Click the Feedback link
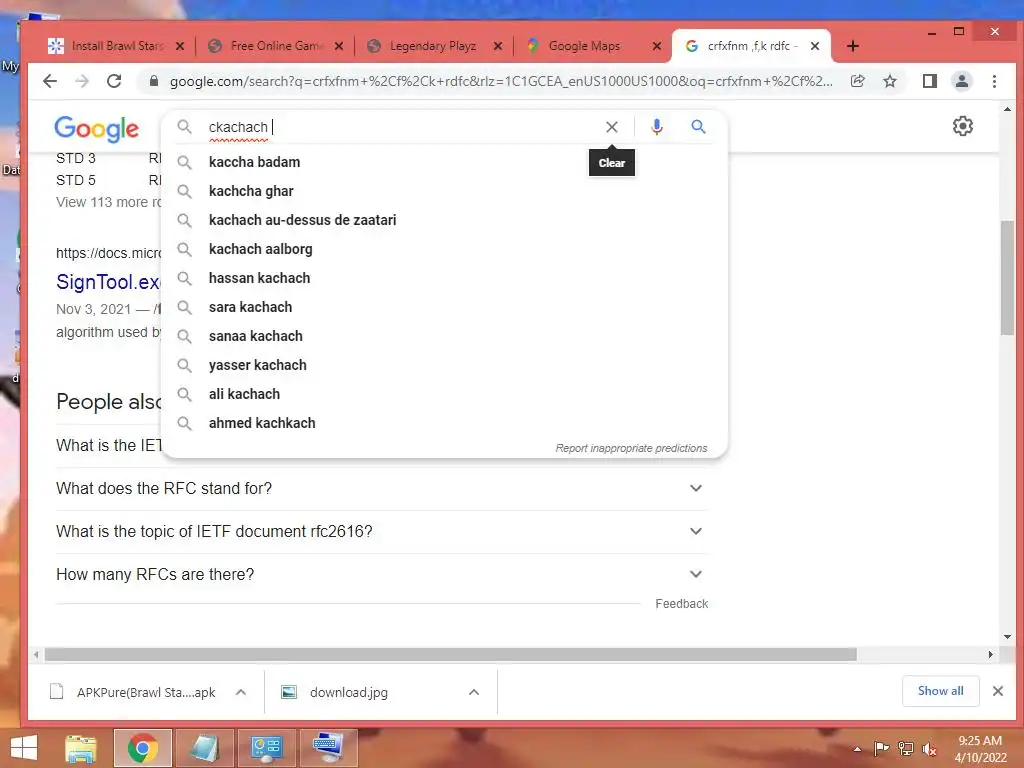 [x=681, y=604]
